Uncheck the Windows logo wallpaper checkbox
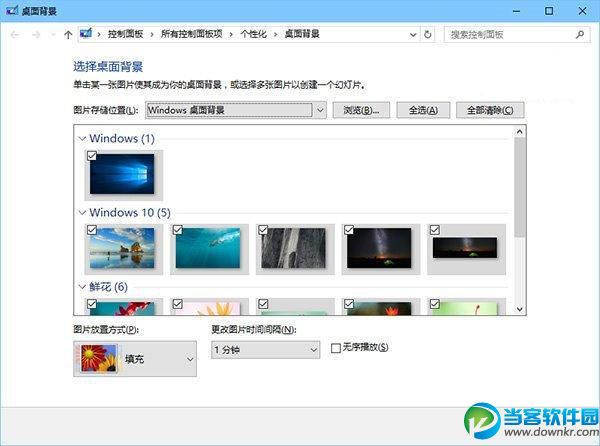Viewport: 600px width, 446px height. [x=92, y=156]
